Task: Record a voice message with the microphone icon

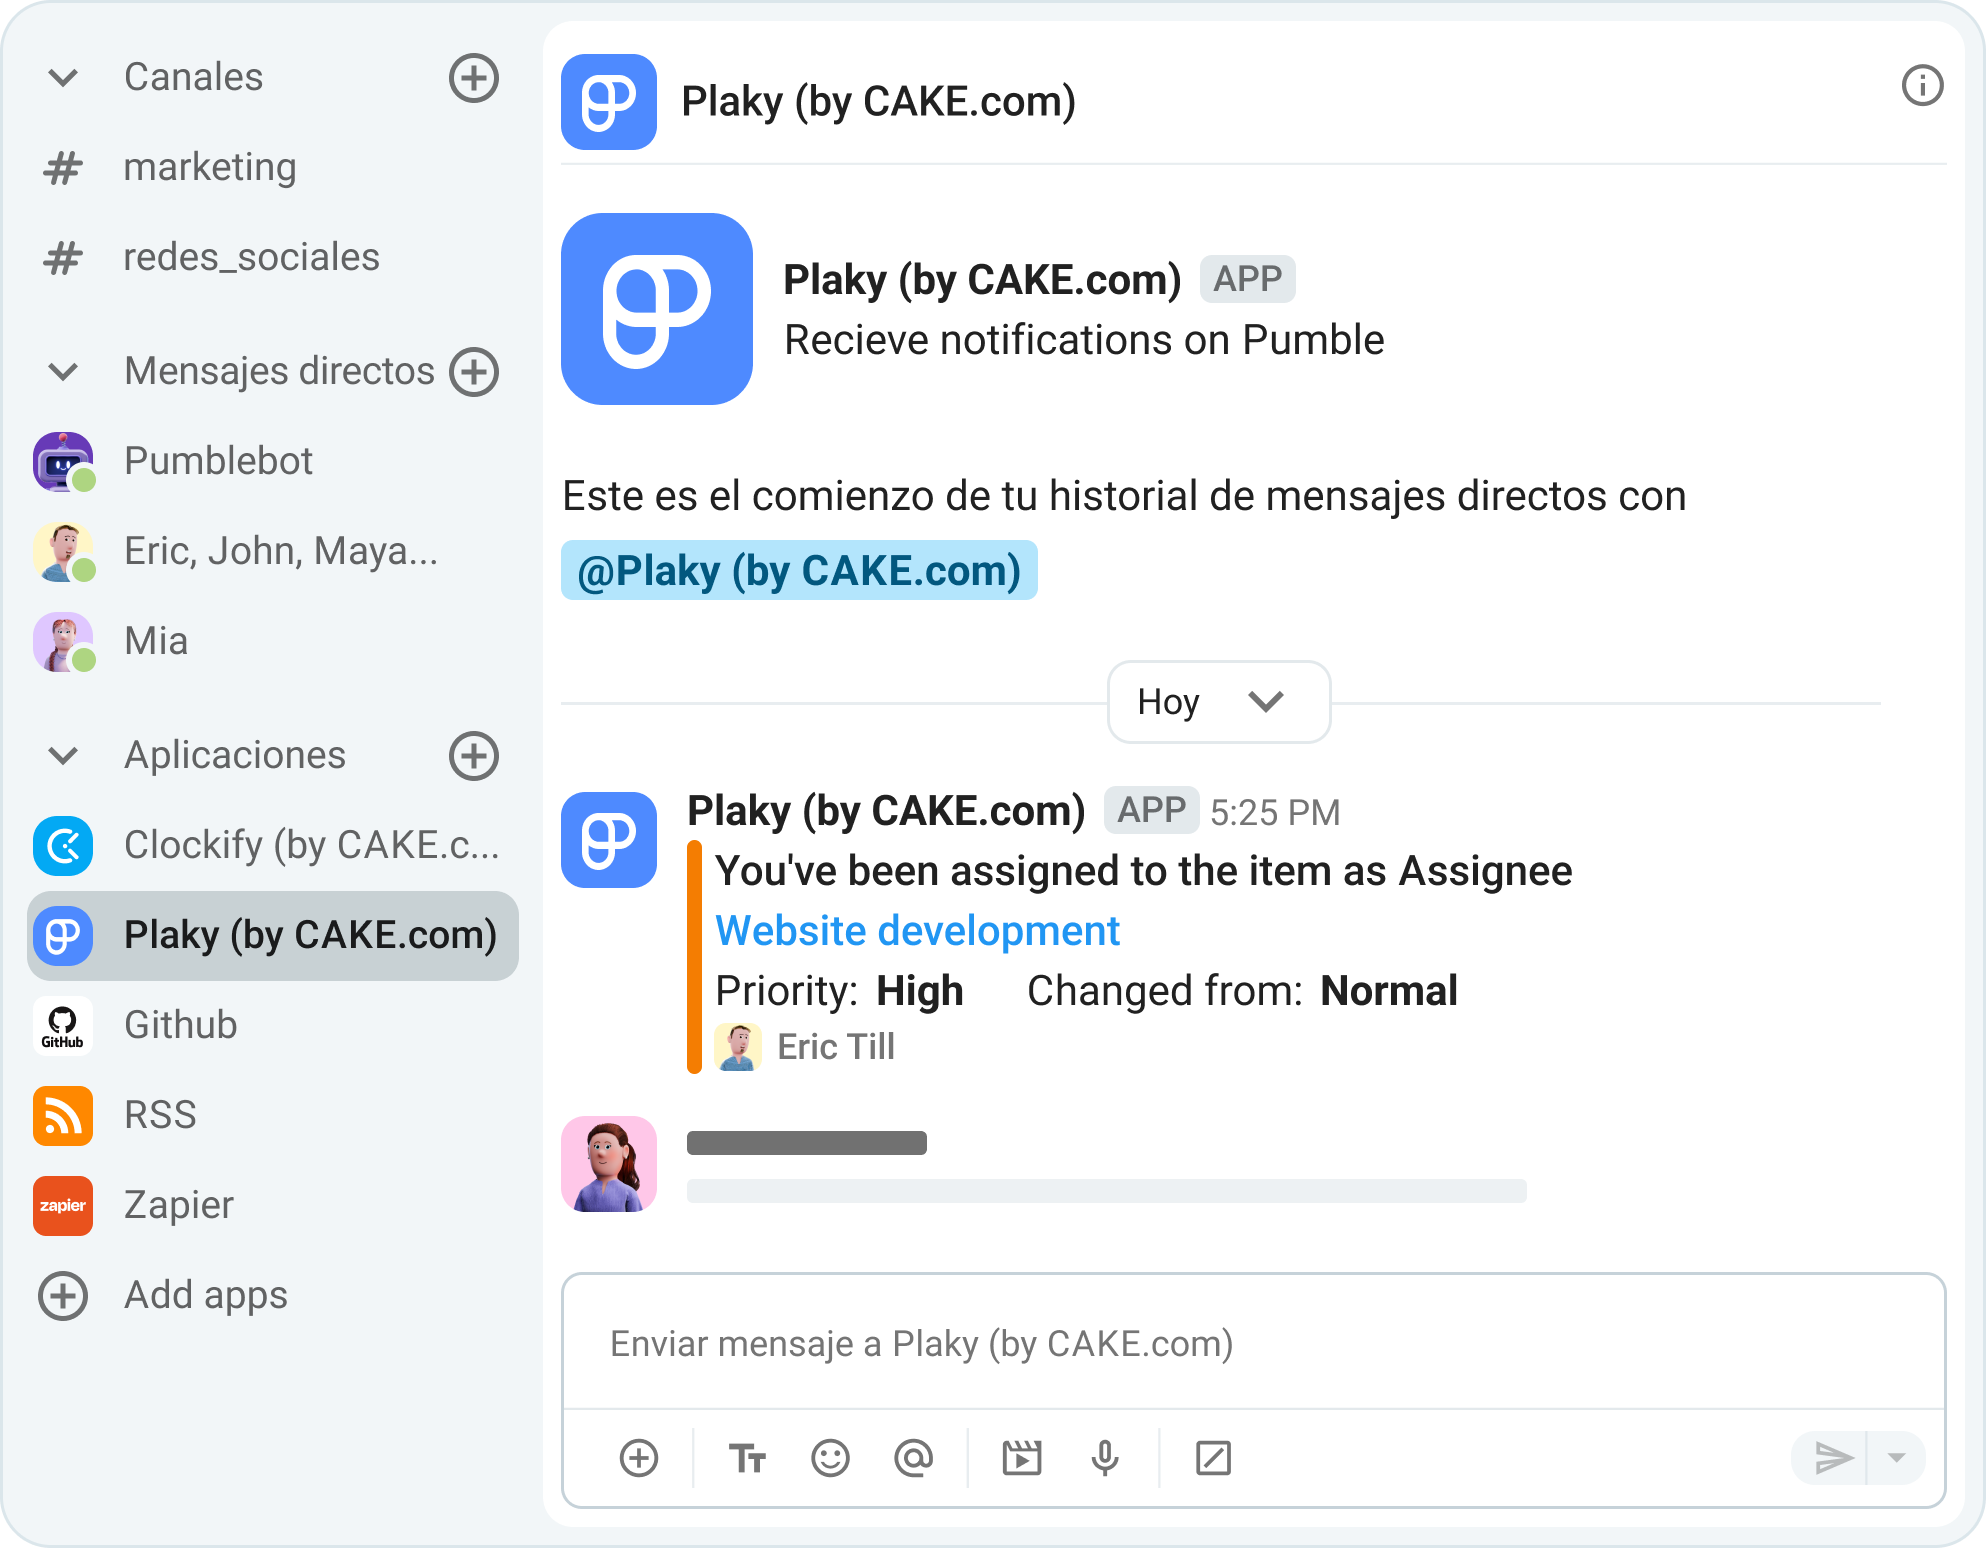Action: click(x=1103, y=1458)
